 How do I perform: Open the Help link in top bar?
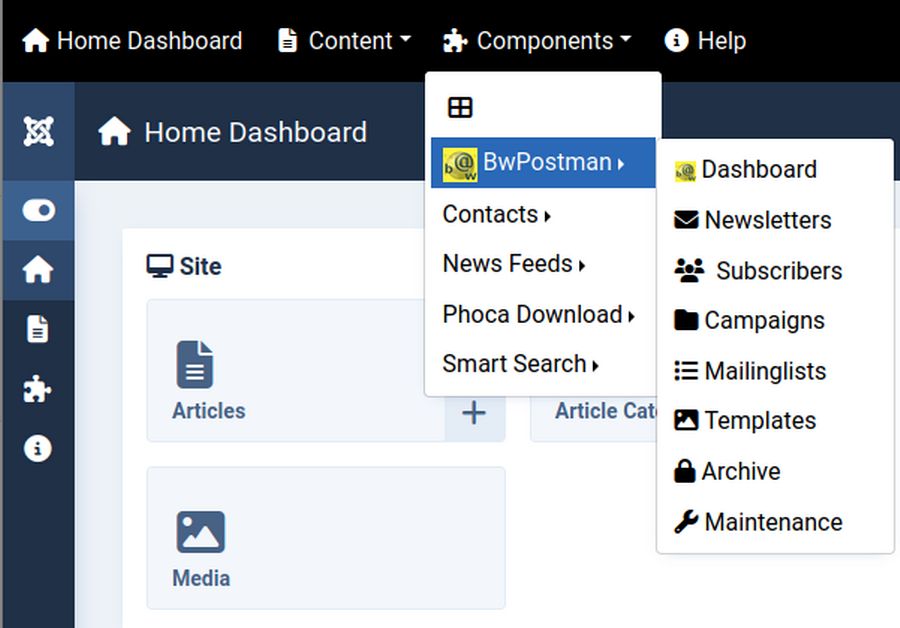[x=705, y=41]
